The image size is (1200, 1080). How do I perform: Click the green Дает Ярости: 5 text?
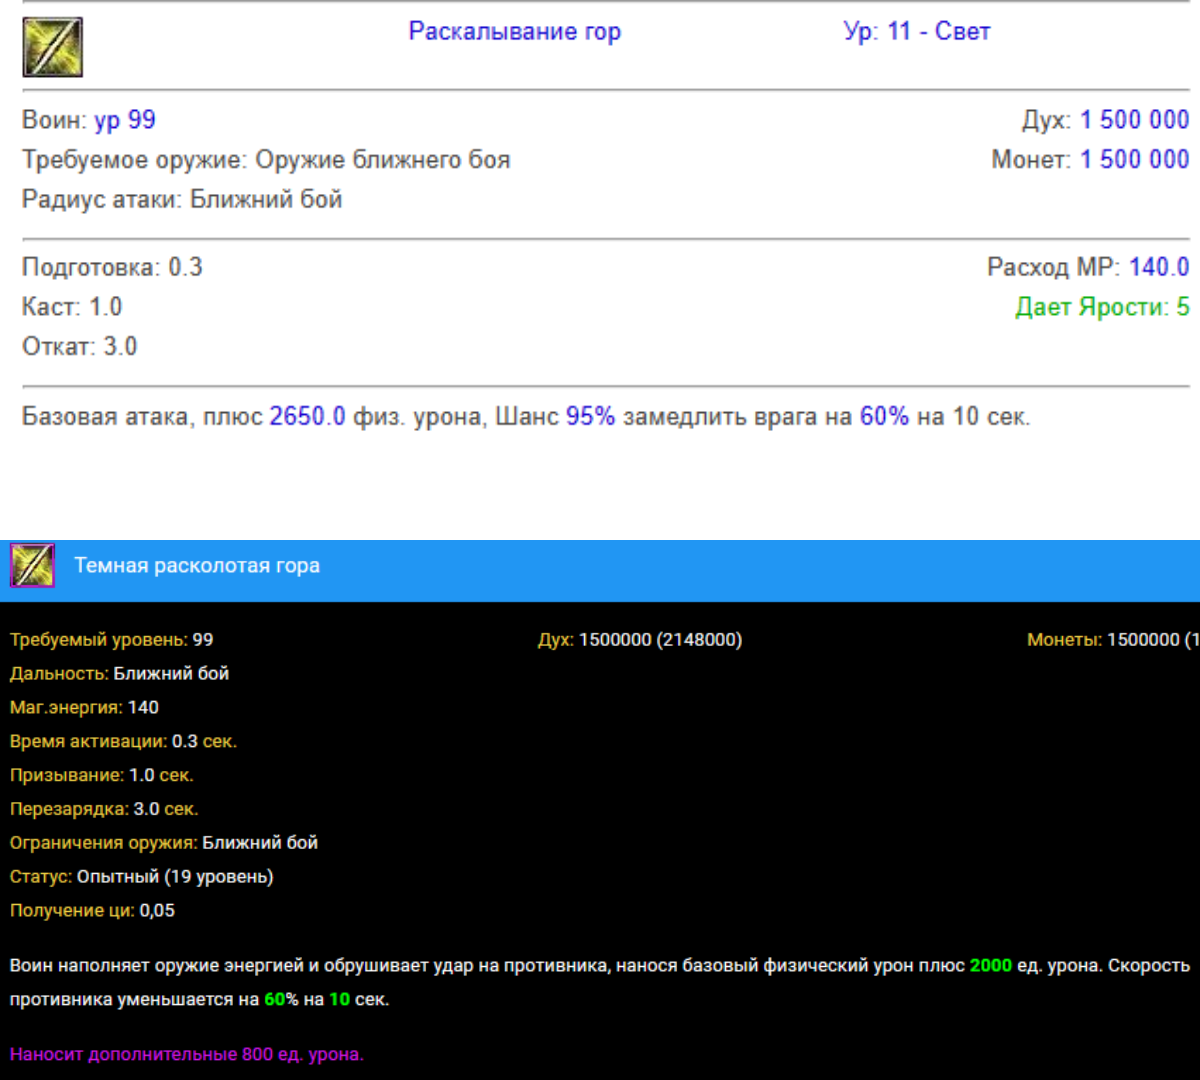coord(1102,307)
